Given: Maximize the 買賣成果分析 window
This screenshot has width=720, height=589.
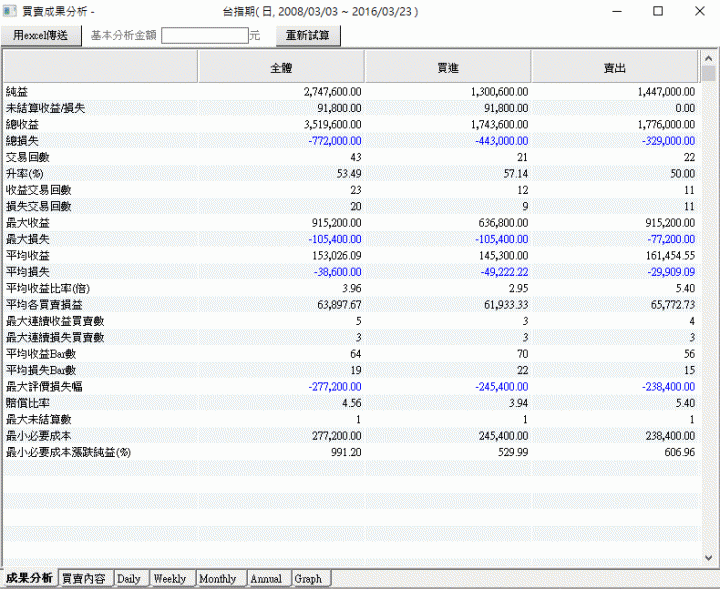Looking at the screenshot, I should pos(658,11).
